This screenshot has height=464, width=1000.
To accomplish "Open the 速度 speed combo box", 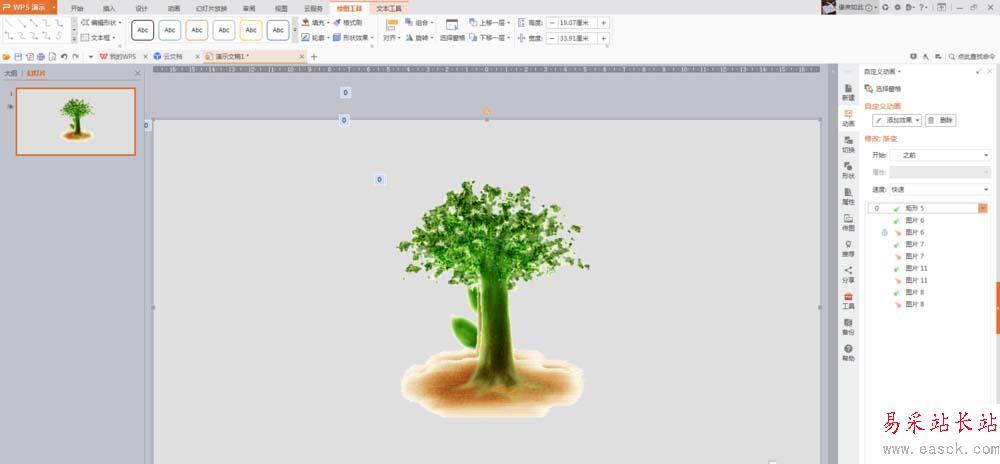I will point(940,189).
